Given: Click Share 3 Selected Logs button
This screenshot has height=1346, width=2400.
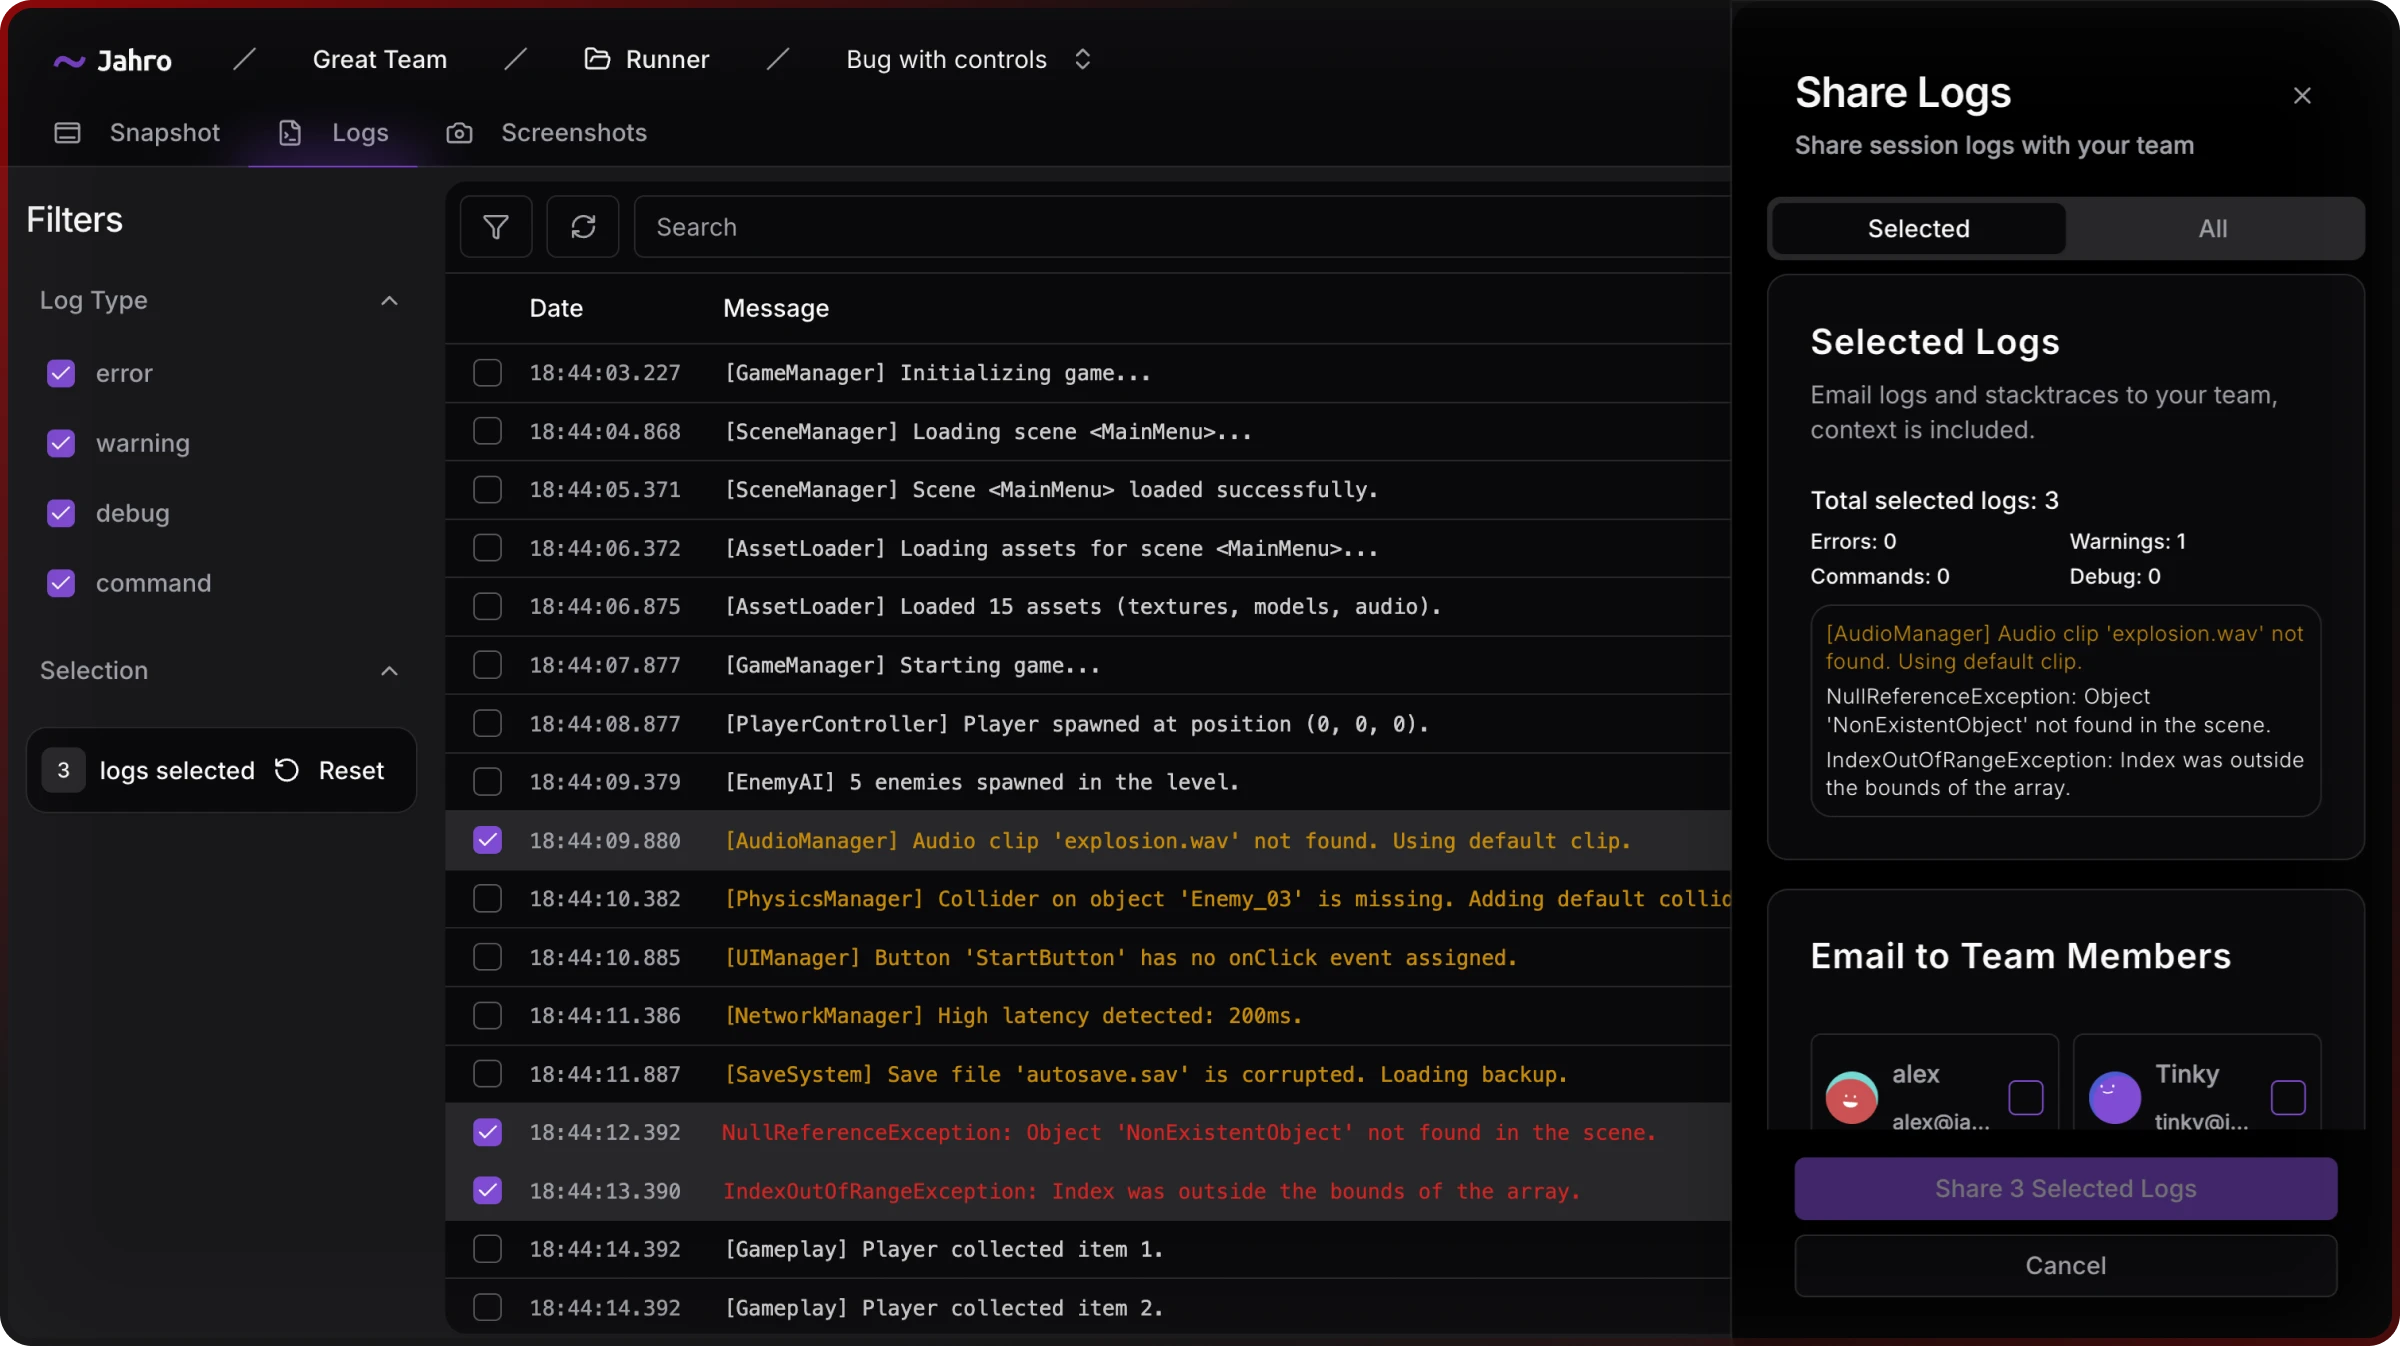Looking at the screenshot, I should [2065, 1188].
